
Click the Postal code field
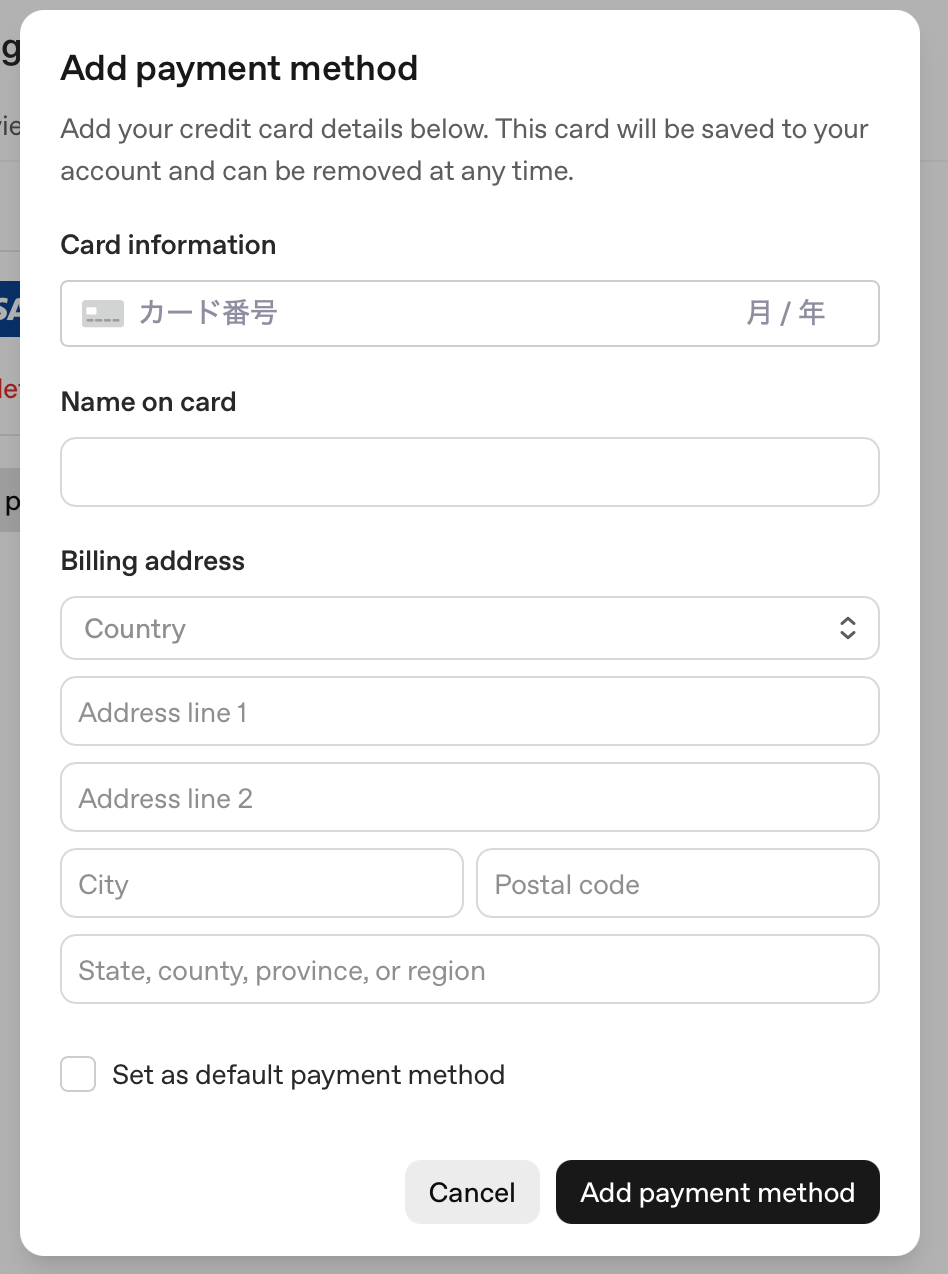pyautogui.click(x=677, y=884)
